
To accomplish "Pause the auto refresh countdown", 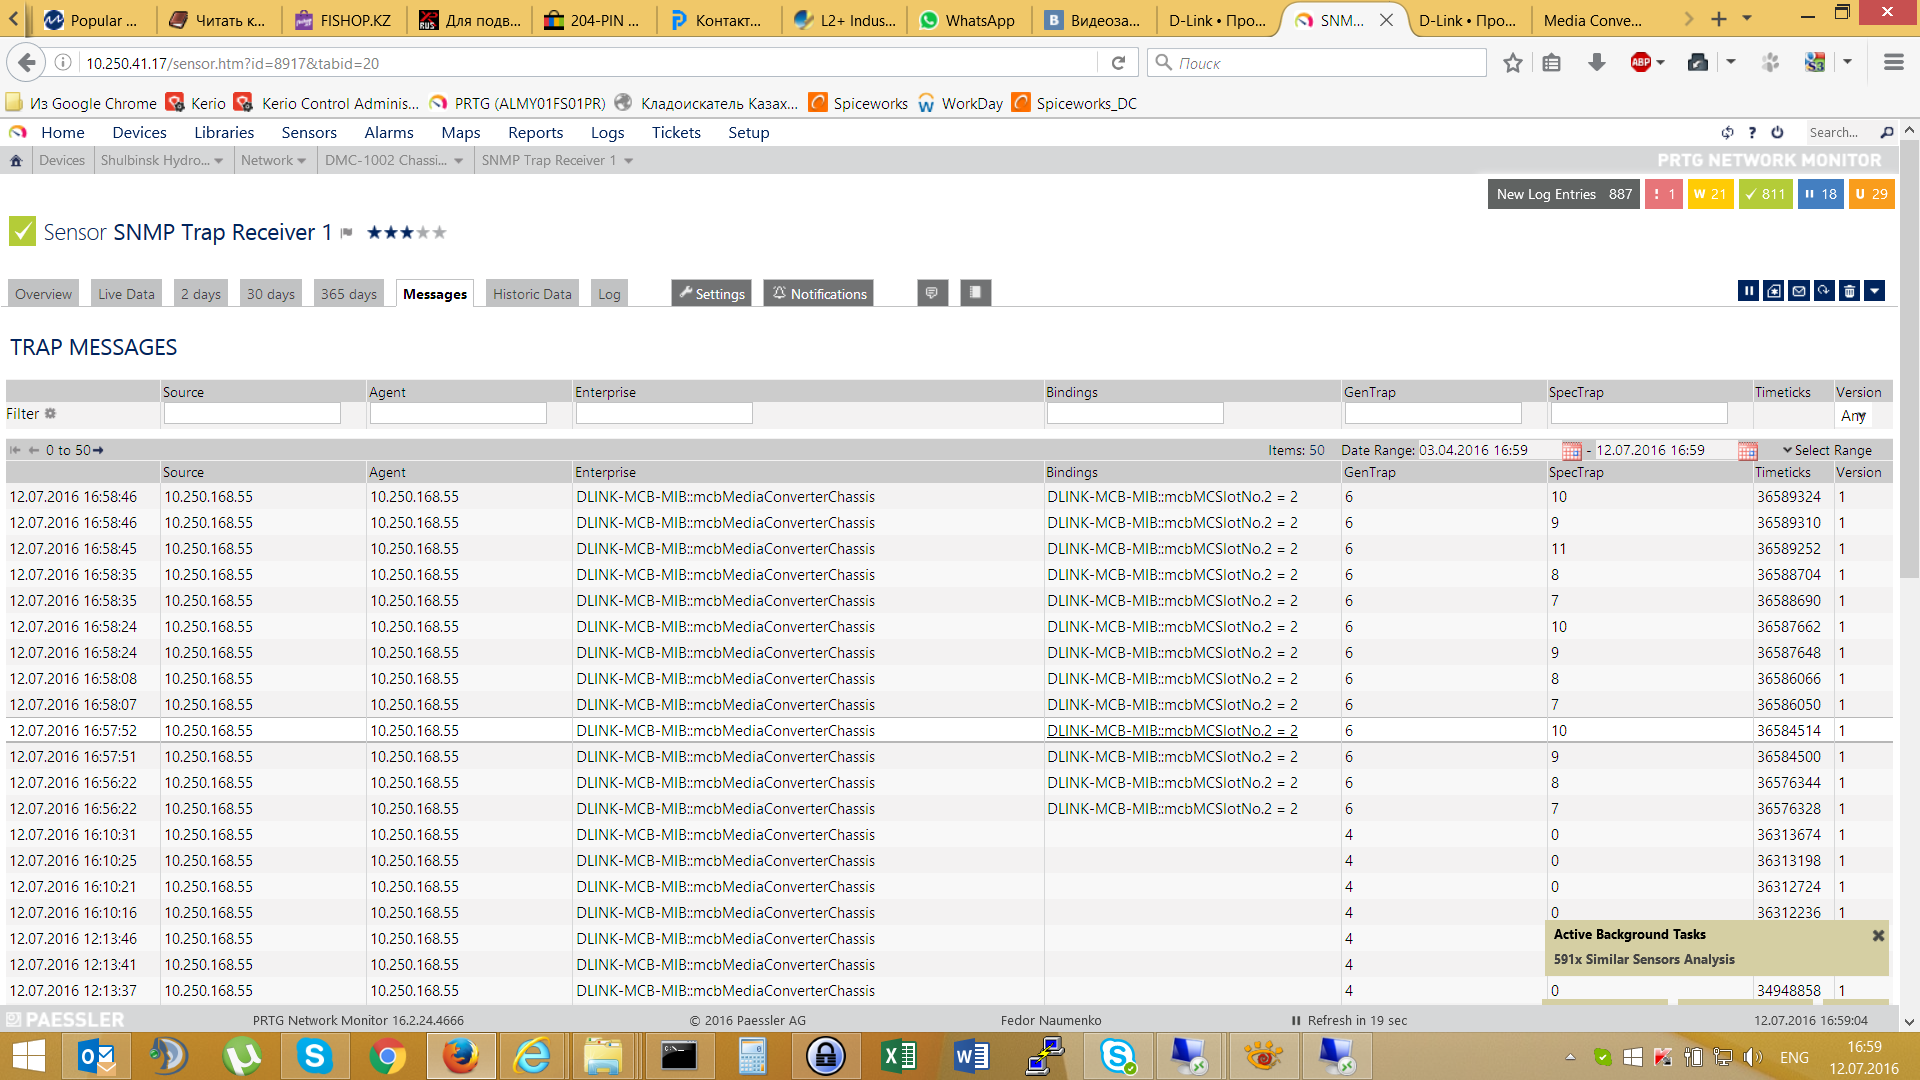I will (x=1296, y=1021).
